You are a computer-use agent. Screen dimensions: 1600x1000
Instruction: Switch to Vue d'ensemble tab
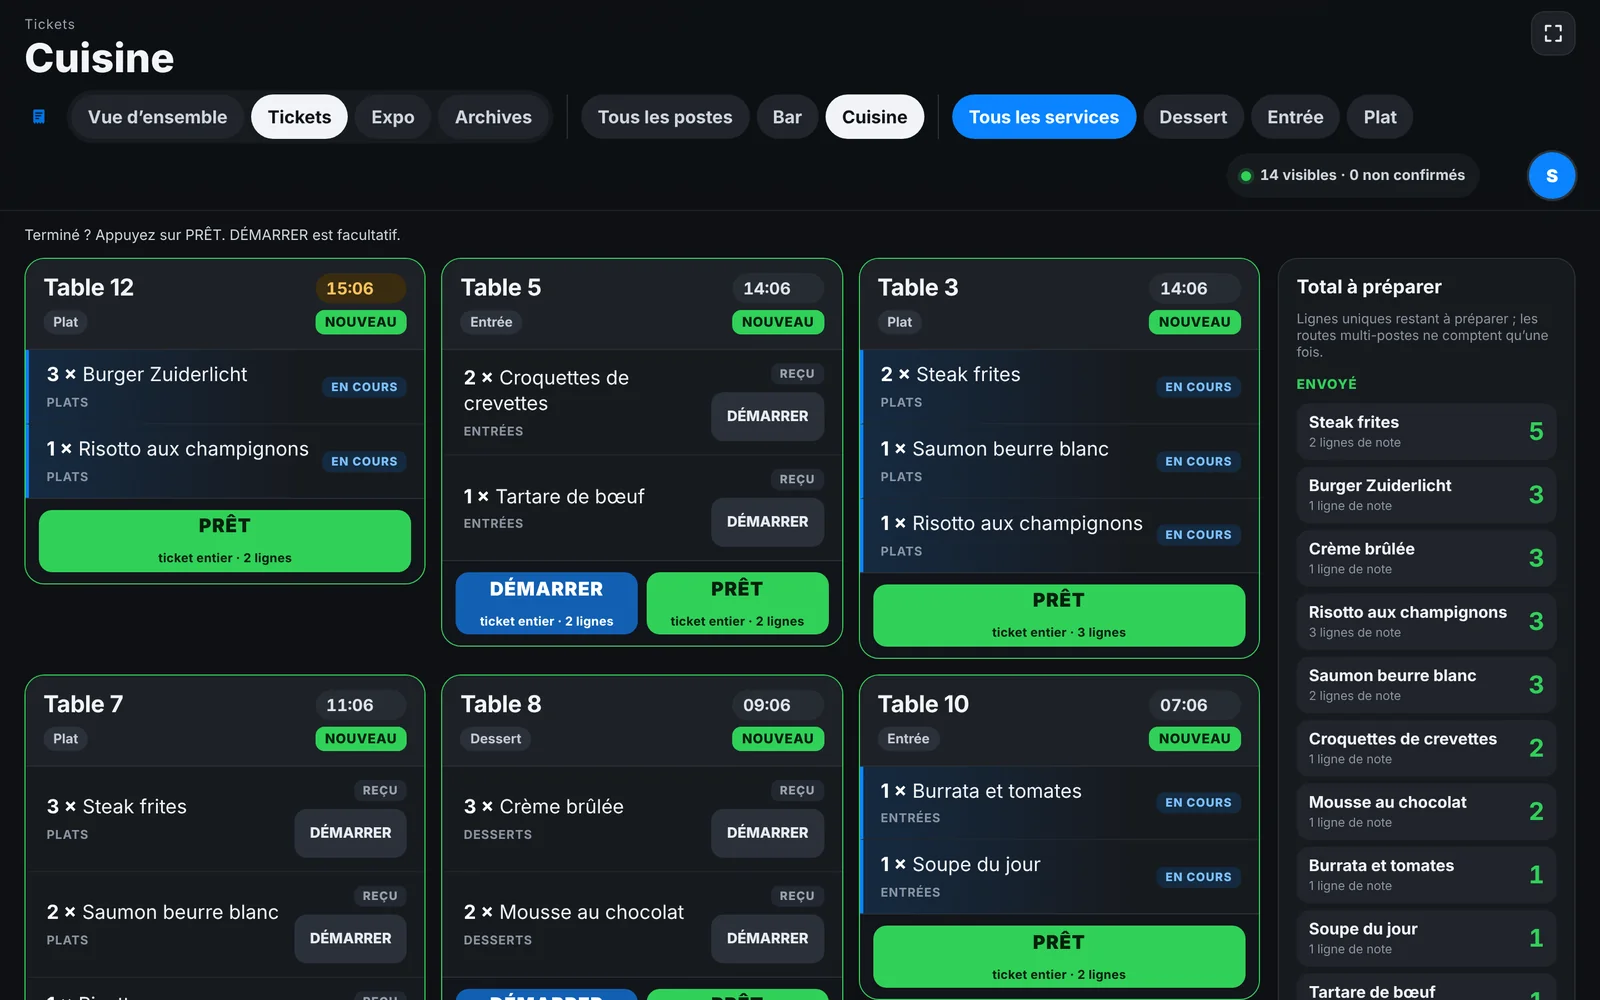pos(157,117)
